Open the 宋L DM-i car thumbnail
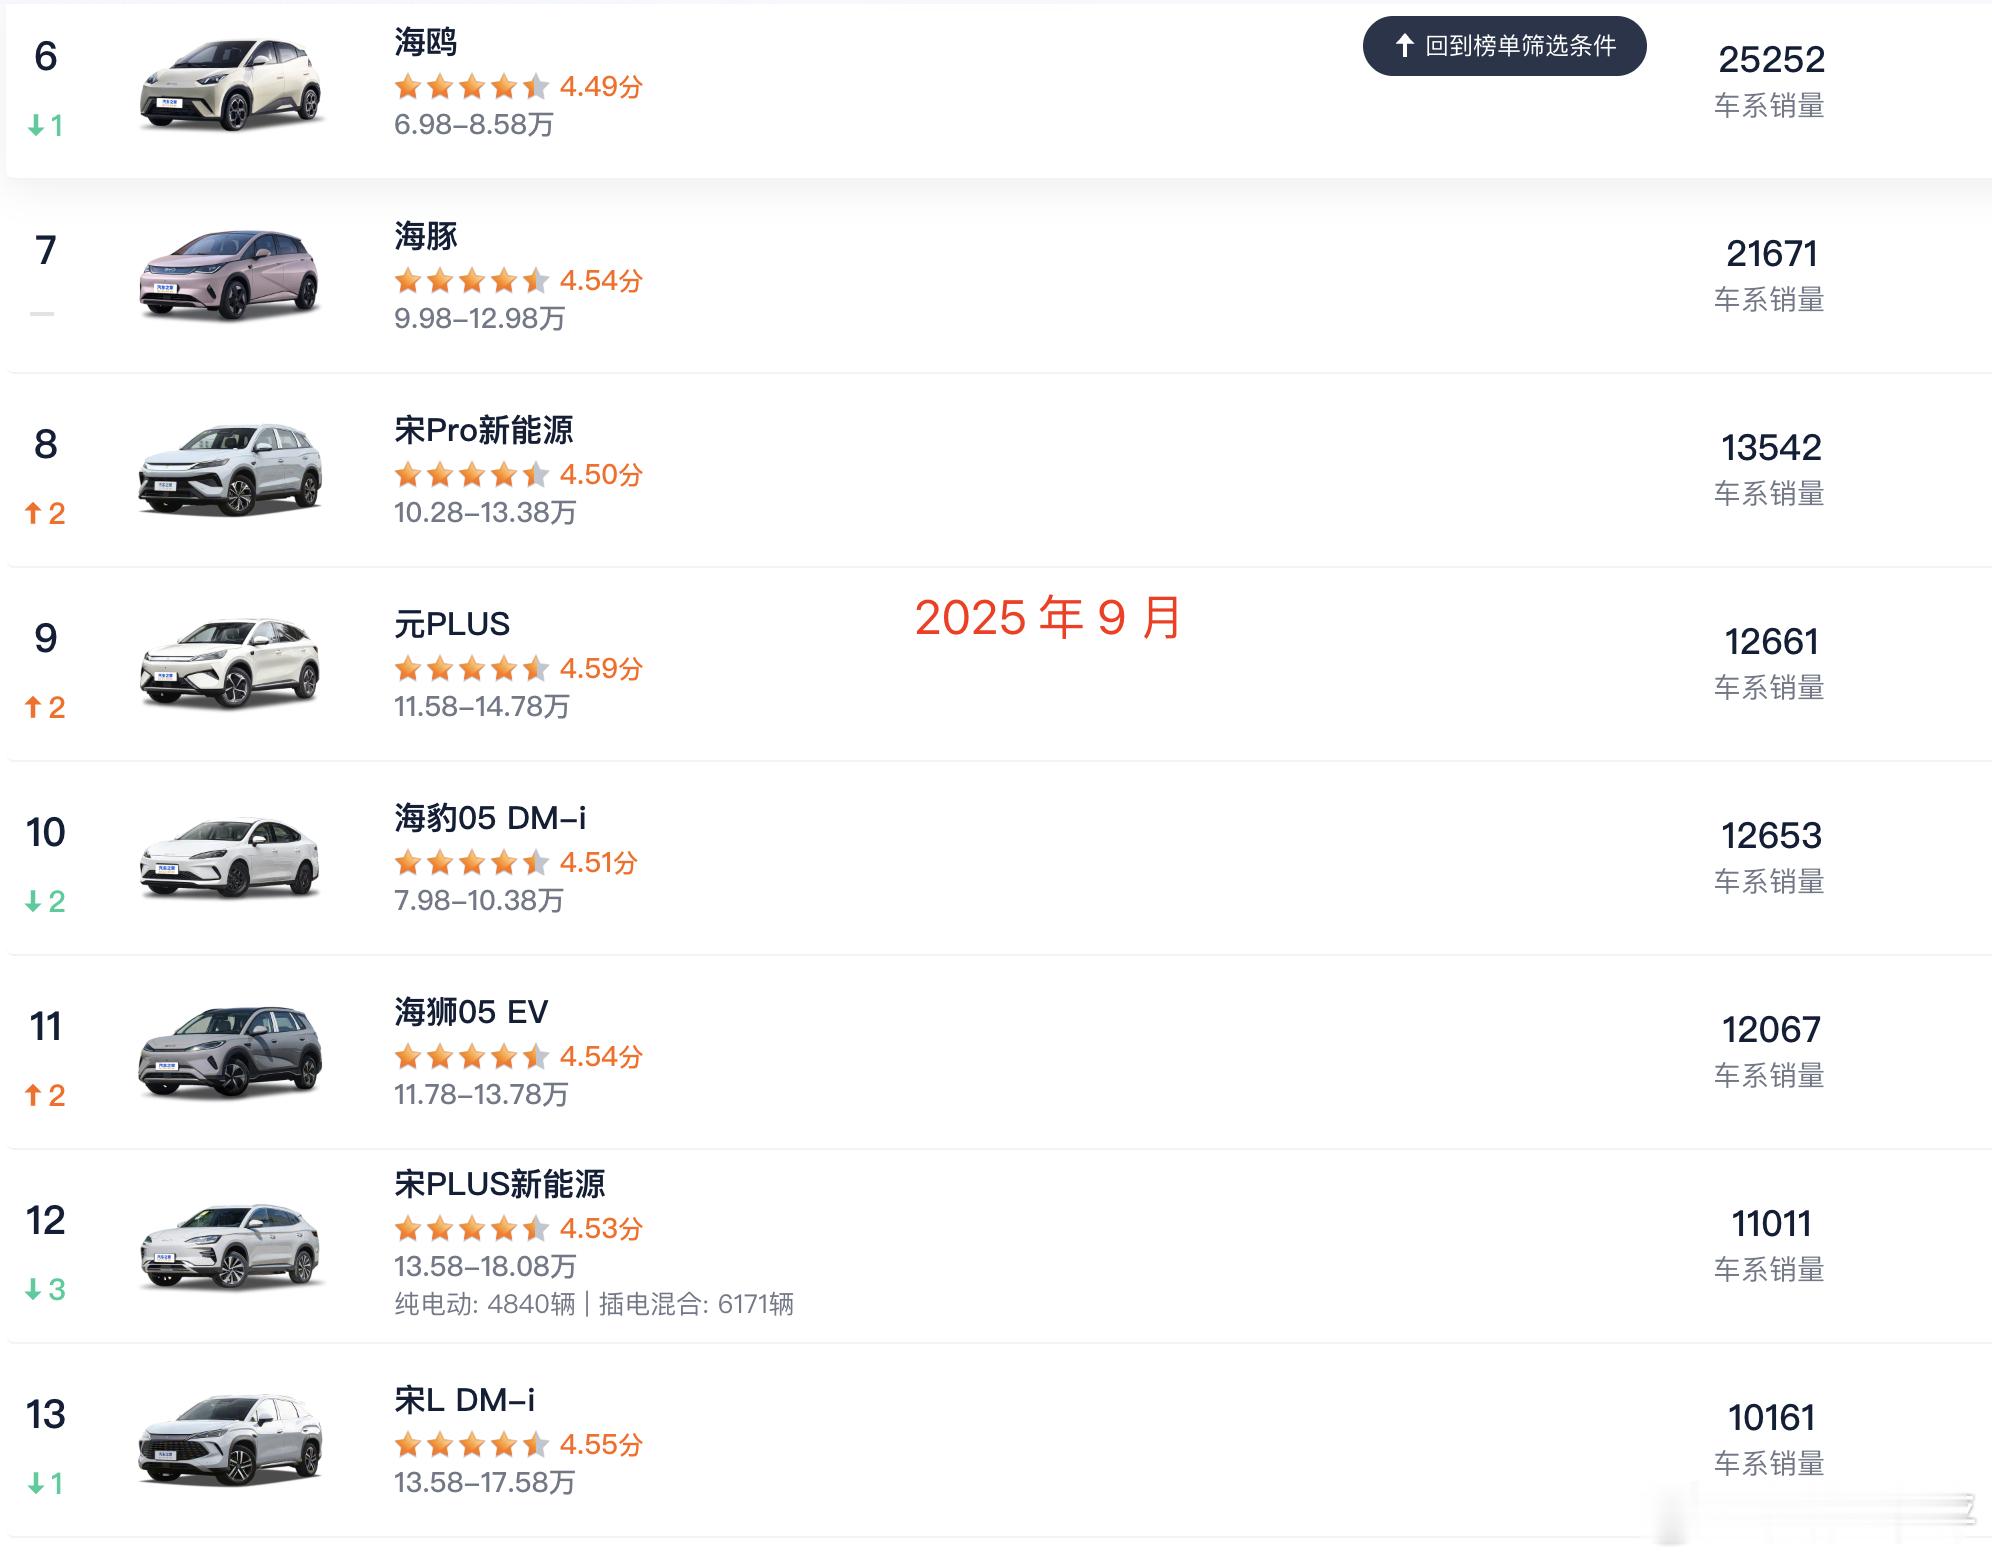 (x=231, y=1439)
